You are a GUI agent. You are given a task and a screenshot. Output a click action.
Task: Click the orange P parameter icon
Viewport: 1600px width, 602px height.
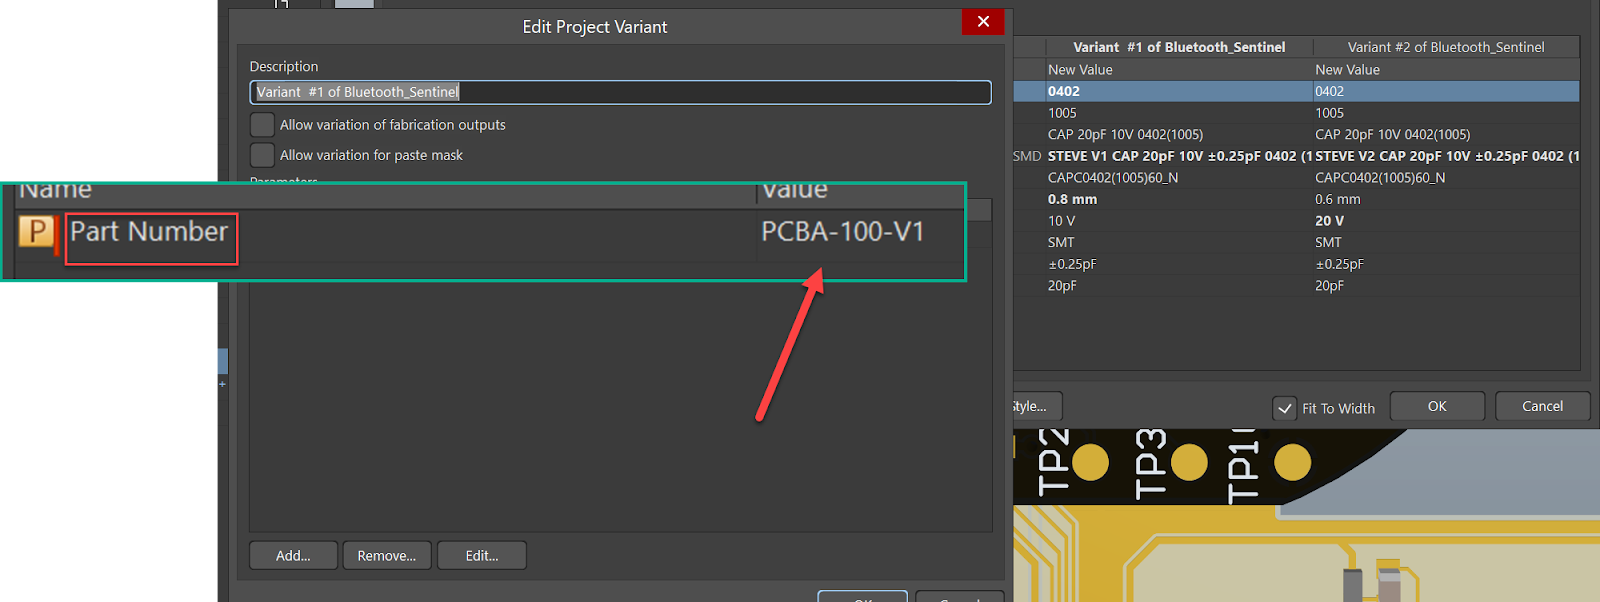coord(36,232)
